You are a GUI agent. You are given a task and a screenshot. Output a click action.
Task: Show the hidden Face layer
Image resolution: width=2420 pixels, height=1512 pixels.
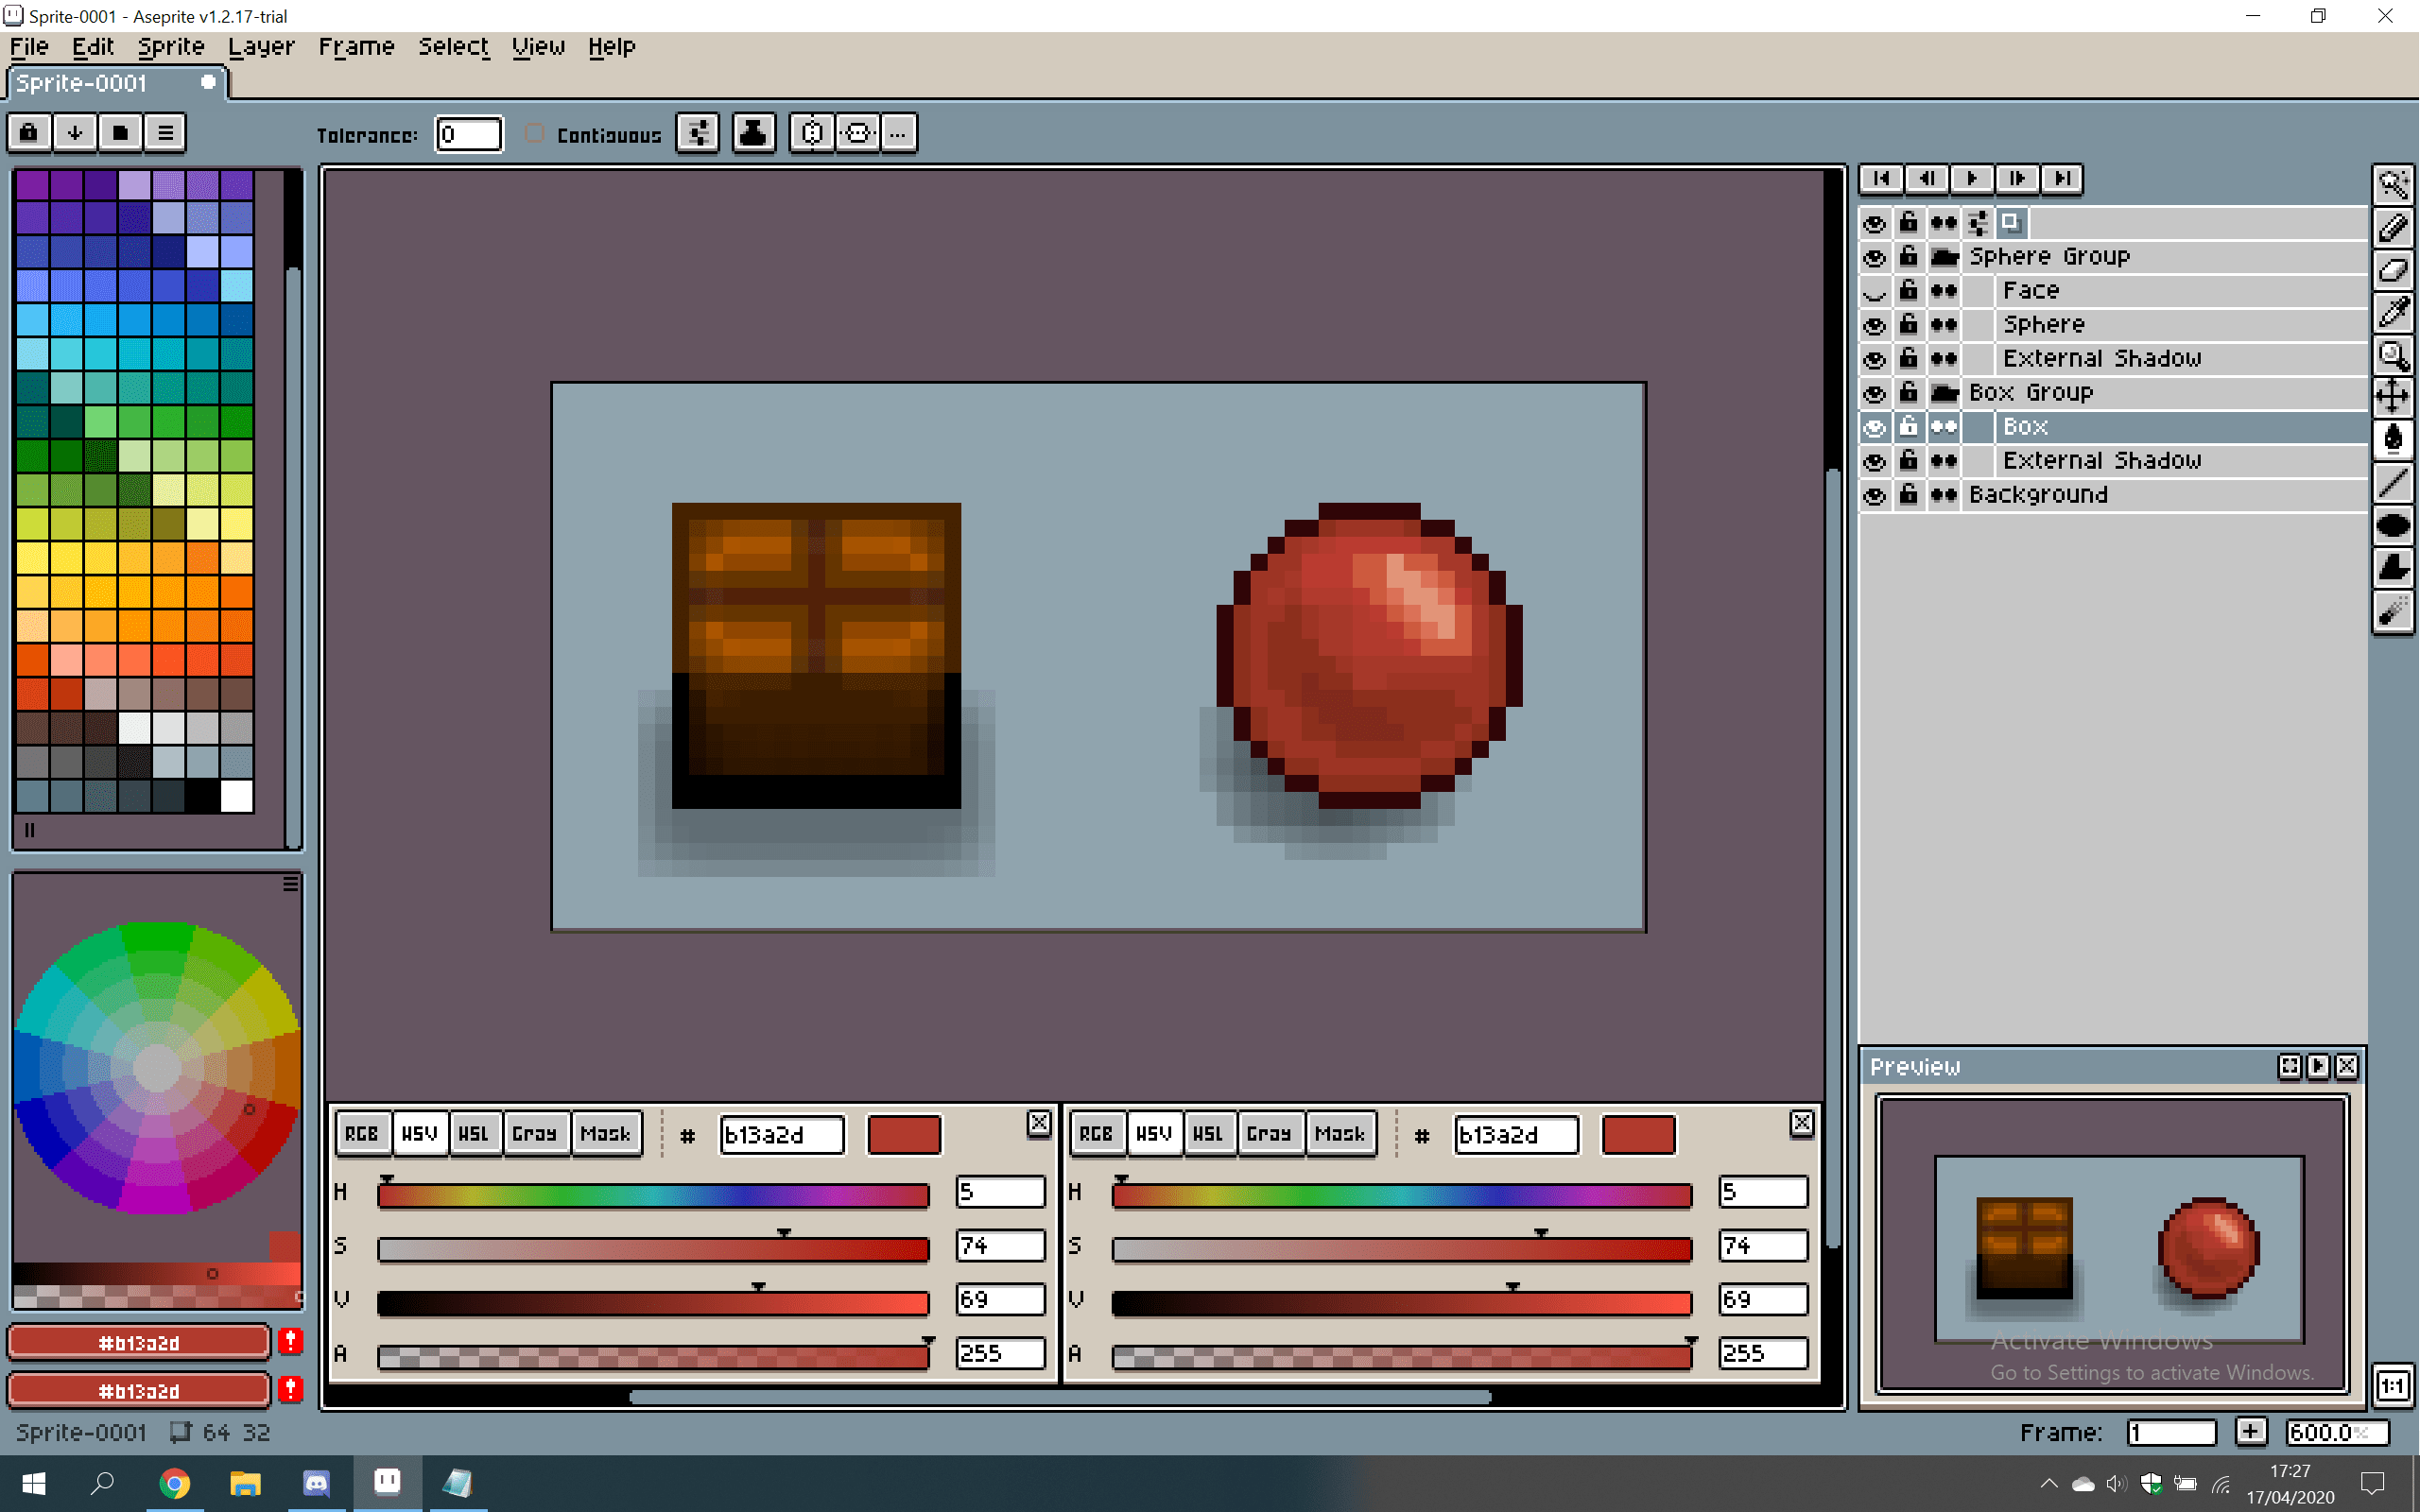(1875, 291)
